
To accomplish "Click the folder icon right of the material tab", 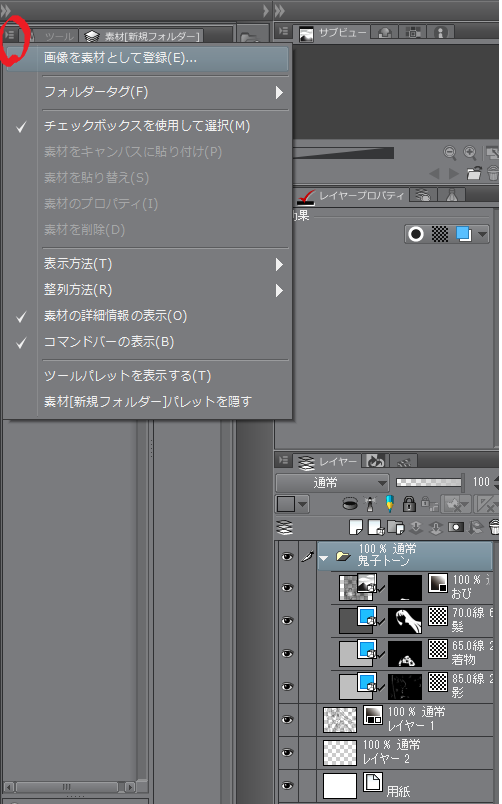I will pyautogui.click(x=251, y=36).
